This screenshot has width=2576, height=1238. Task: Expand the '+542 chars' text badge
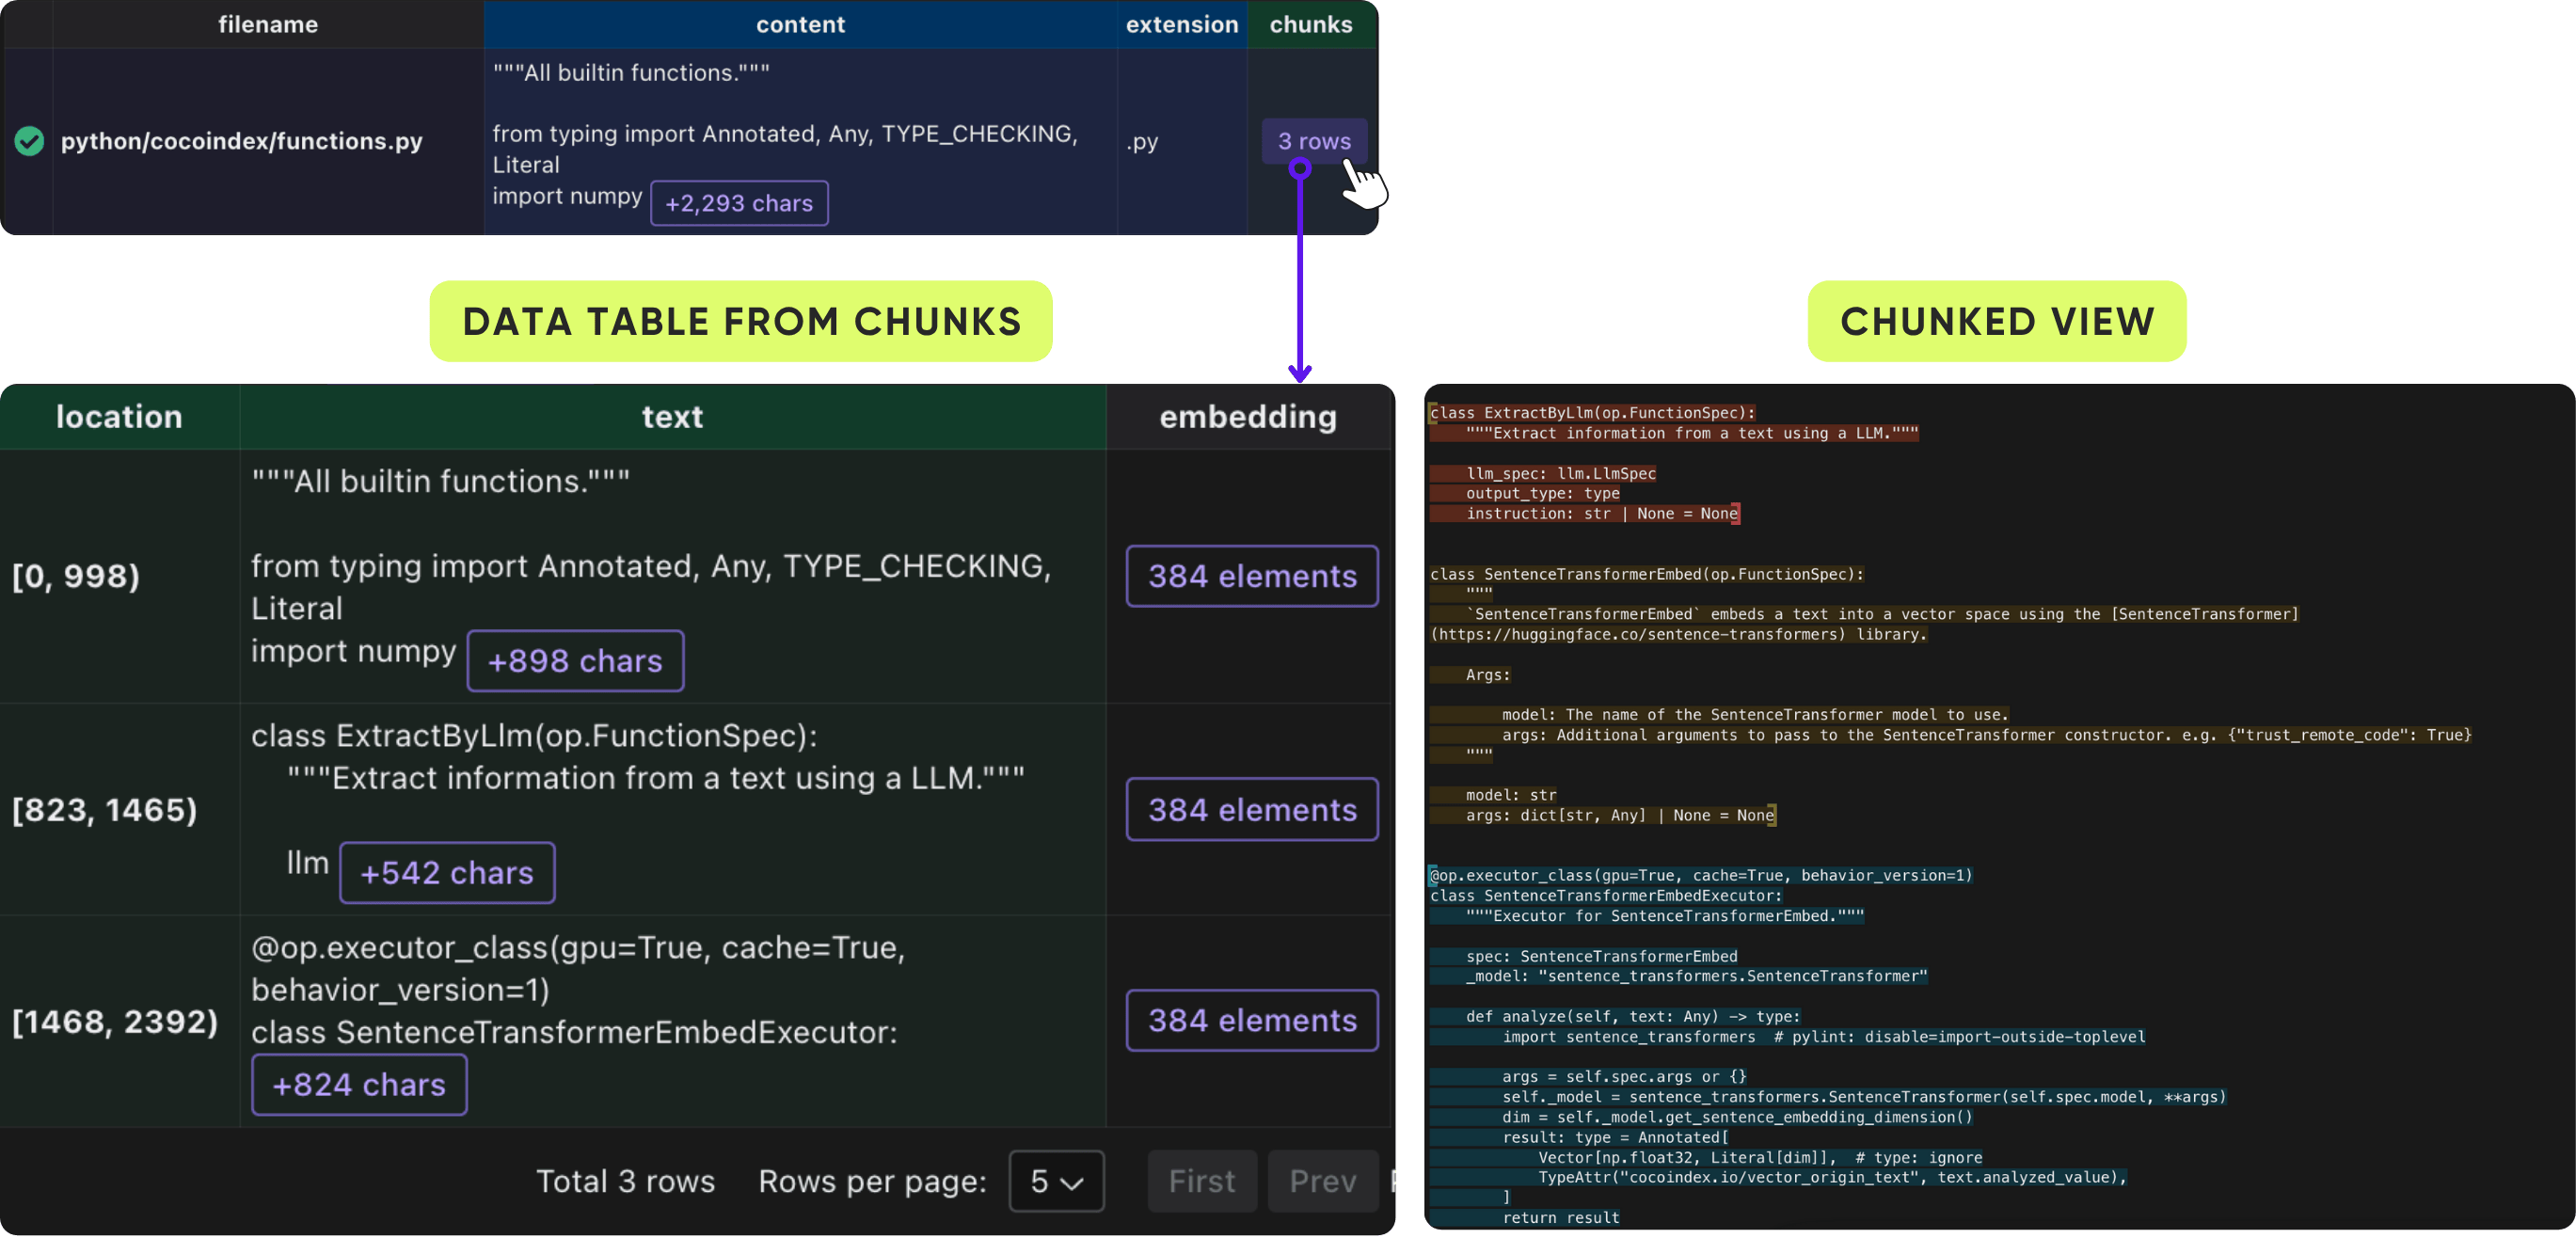tap(447, 873)
